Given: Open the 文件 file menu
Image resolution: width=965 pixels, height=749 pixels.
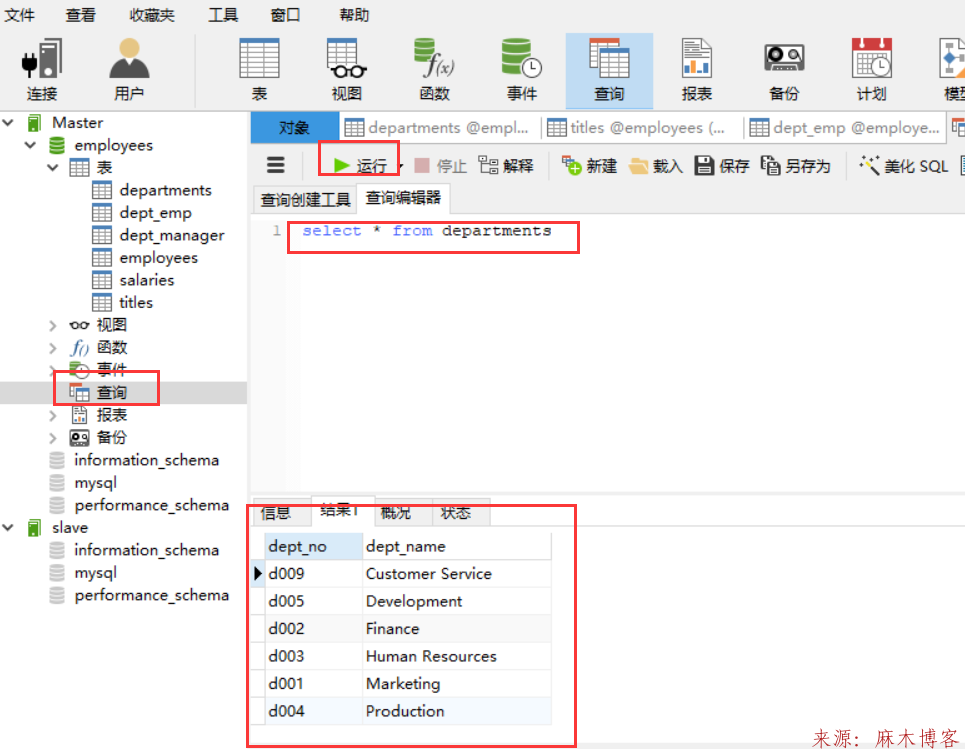Looking at the screenshot, I should pyautogui.click(x=20, y=15).
